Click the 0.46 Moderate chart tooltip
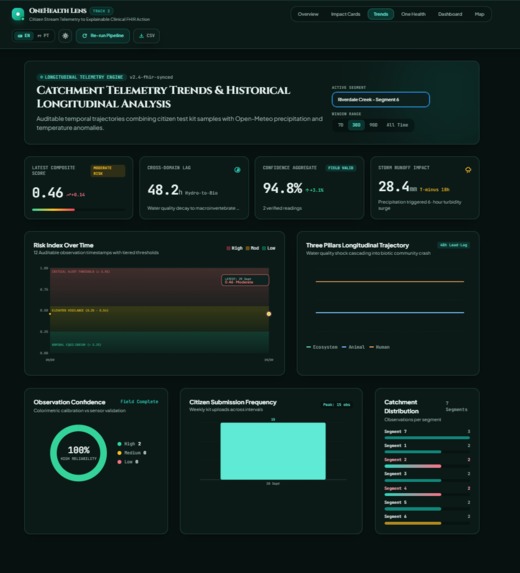This screenshot has width=520, height=573. coord(245,280)
